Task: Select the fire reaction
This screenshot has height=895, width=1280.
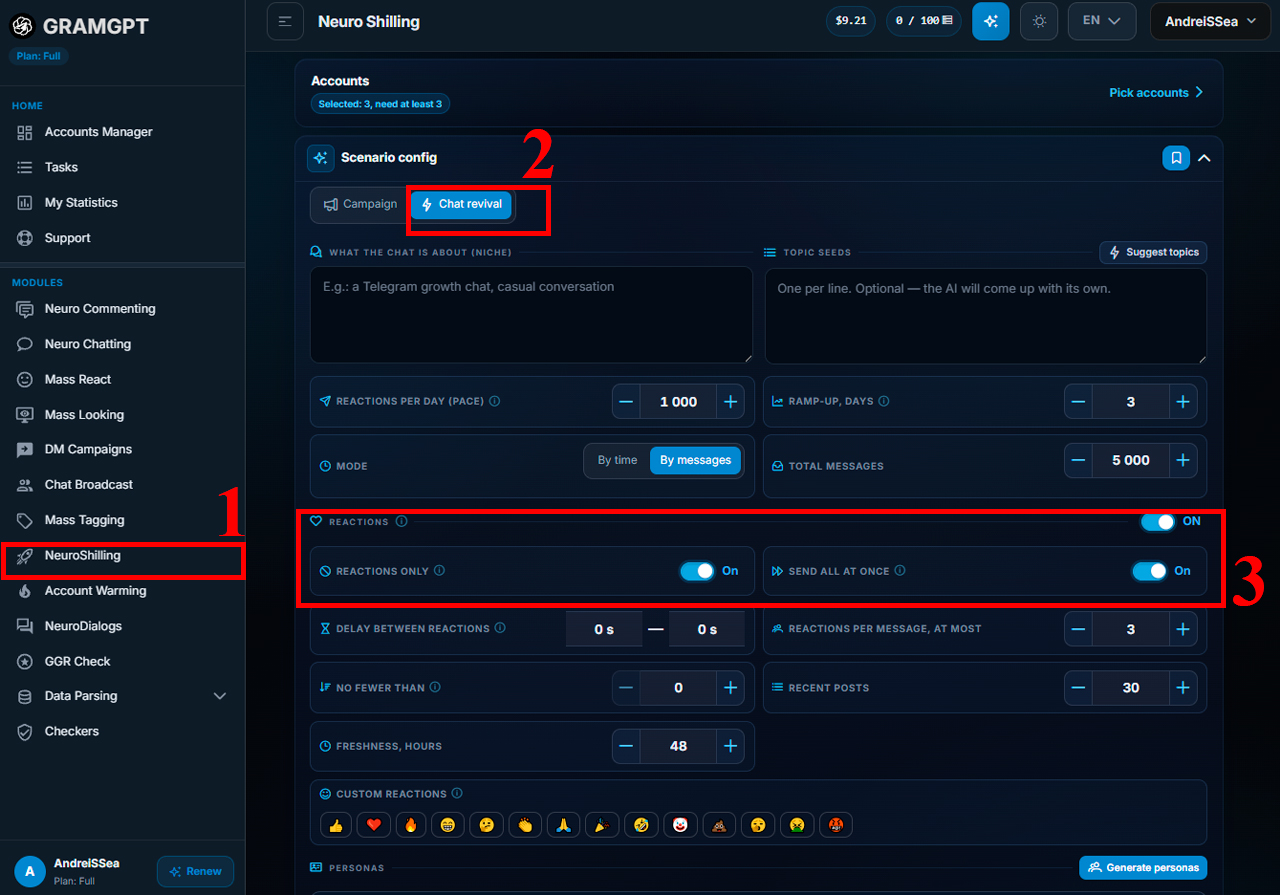Action: (x=410, y=825)
